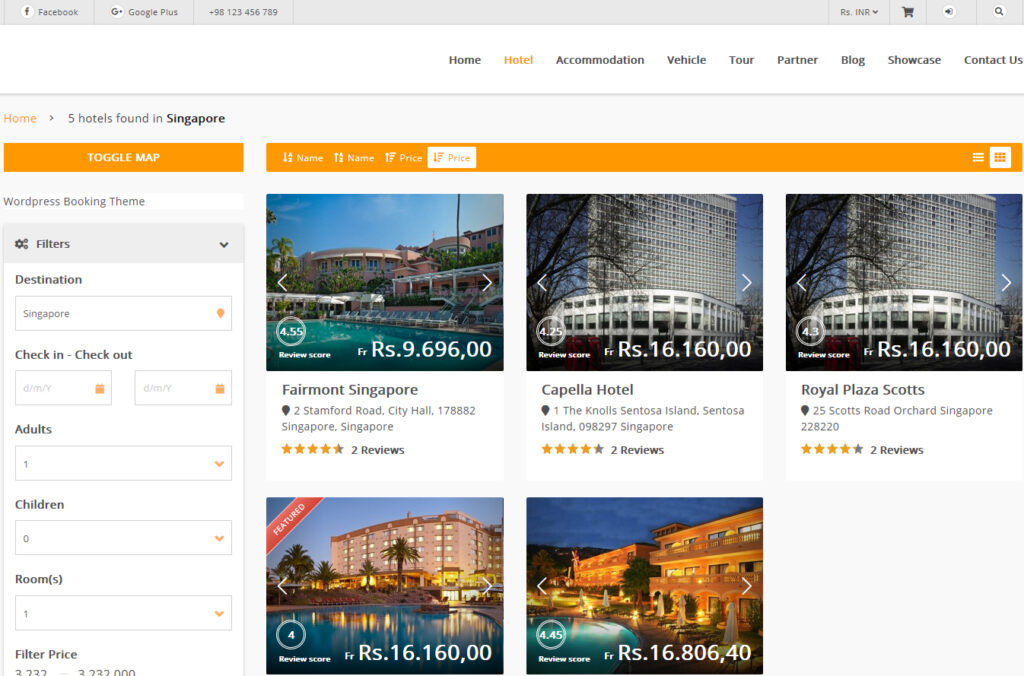This screenshot has width=1024, height=676.
Task: Open the Accommodation menu
Action: (x=600, y=59)
